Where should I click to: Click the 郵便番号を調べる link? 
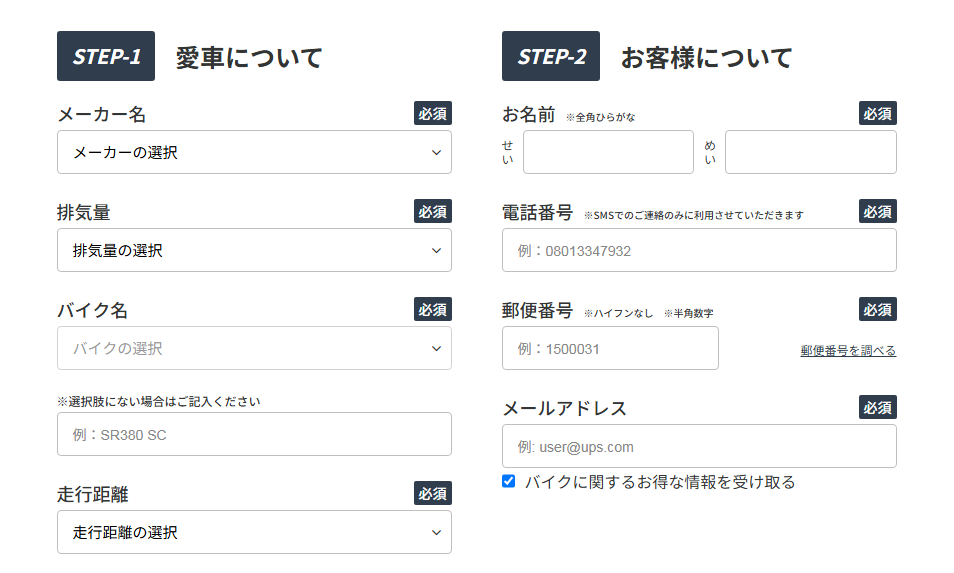coord(848,351)
